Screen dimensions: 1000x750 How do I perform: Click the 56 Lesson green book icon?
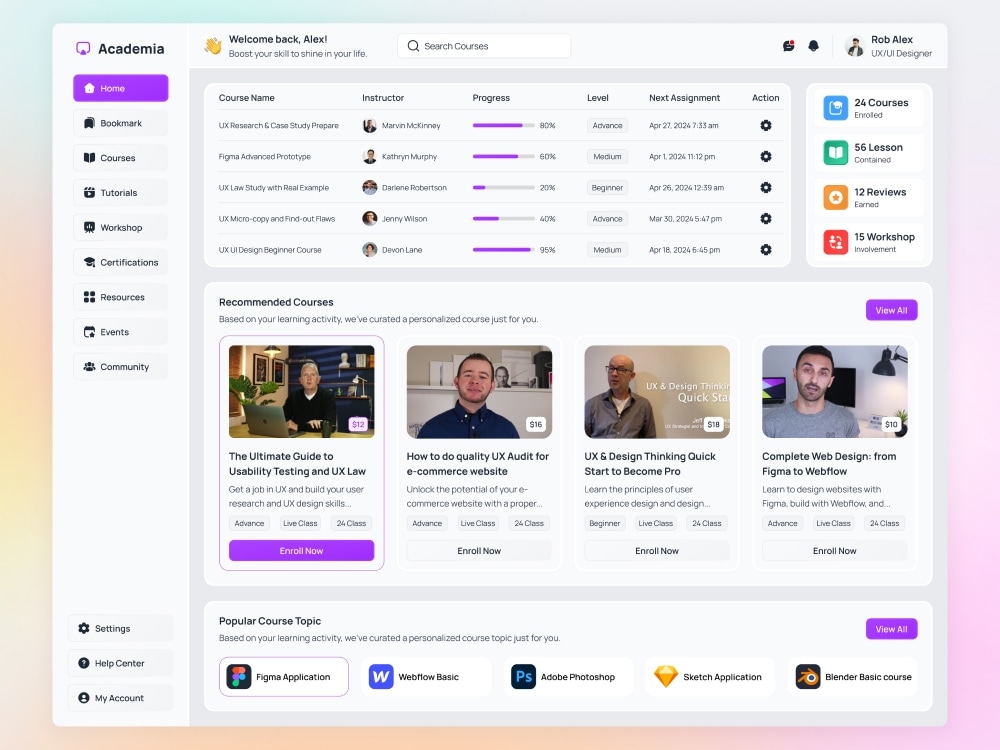coord(835,152)
